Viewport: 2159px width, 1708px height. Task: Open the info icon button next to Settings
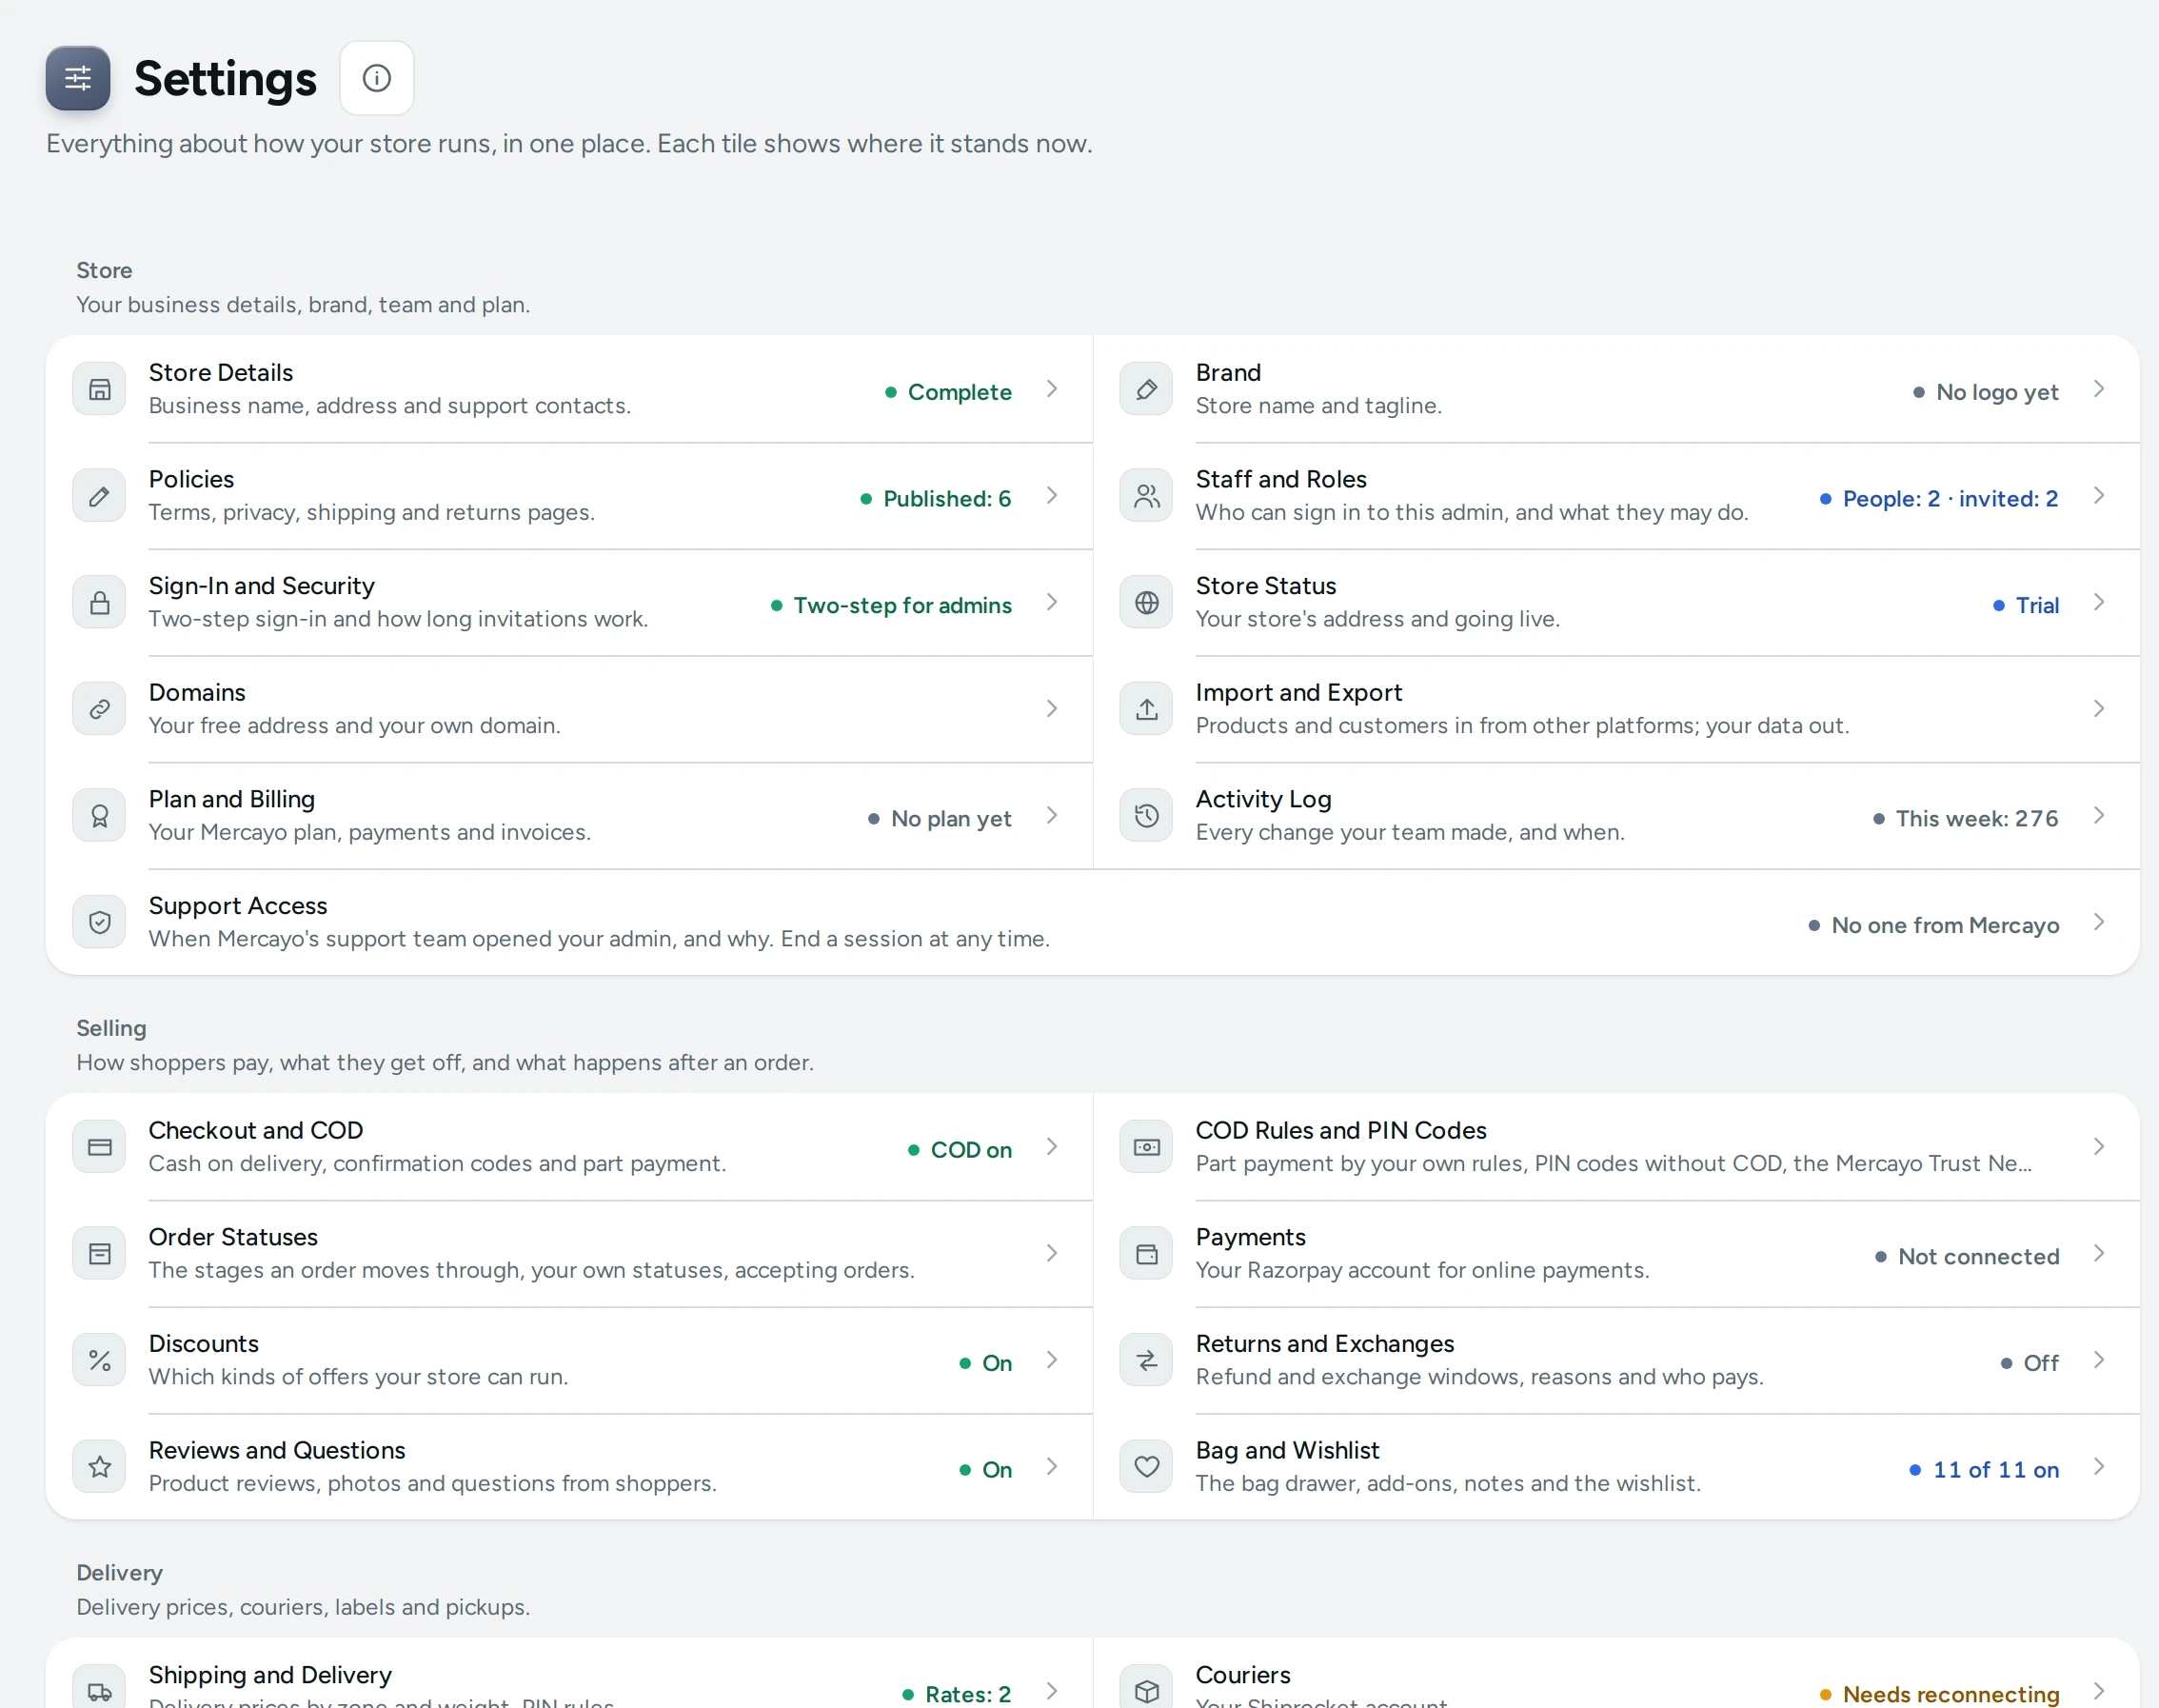pos(377,78)
